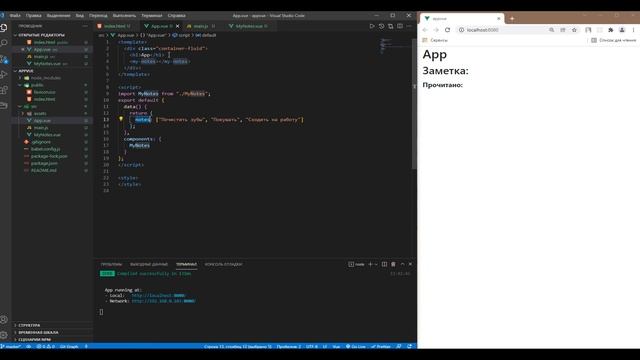Bookmark the page with the star icon

pos(574,30)
